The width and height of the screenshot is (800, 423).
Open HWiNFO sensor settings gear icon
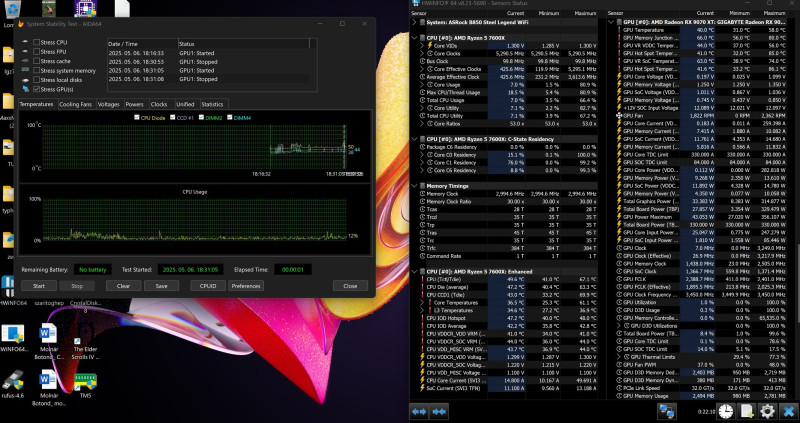767,411
